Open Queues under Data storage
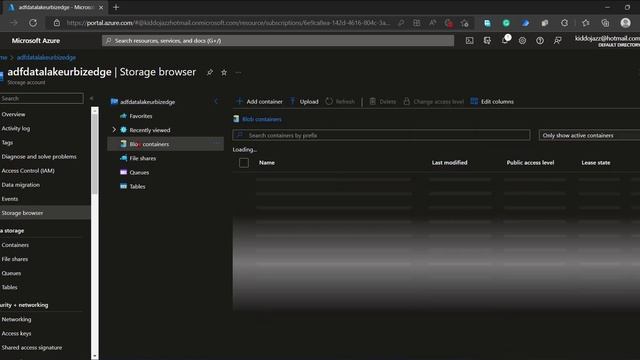This screenshot has width=640, height=360. [x=11, y=273]
